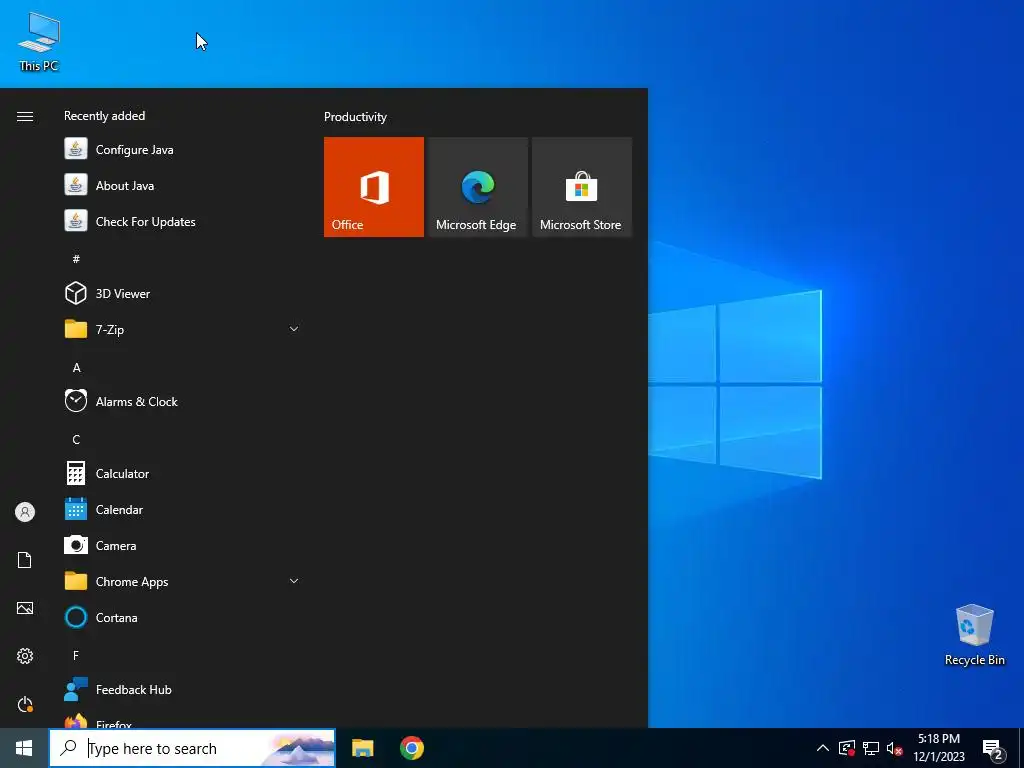Click the letter C group header
The image size is (1024, 768).
tap(76, 440)
